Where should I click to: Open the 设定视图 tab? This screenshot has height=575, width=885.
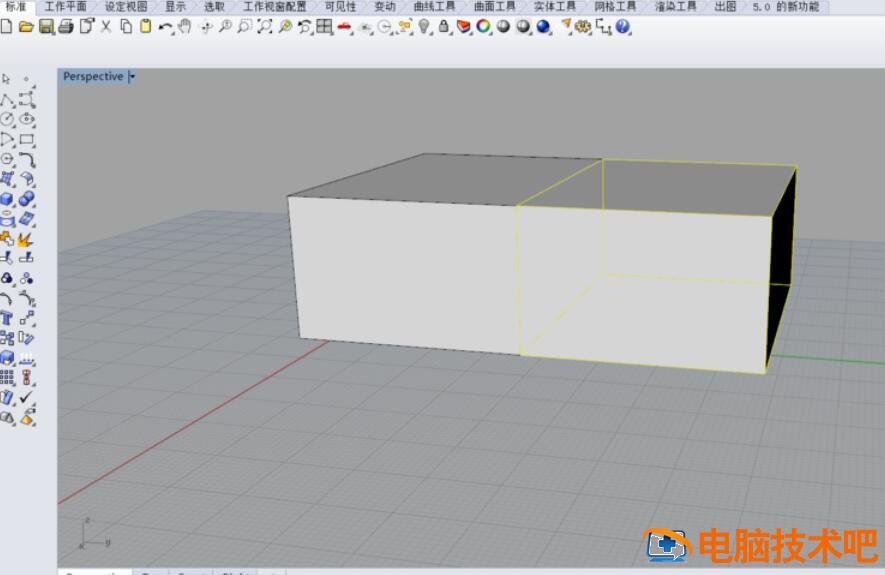[x=126, y=7]
